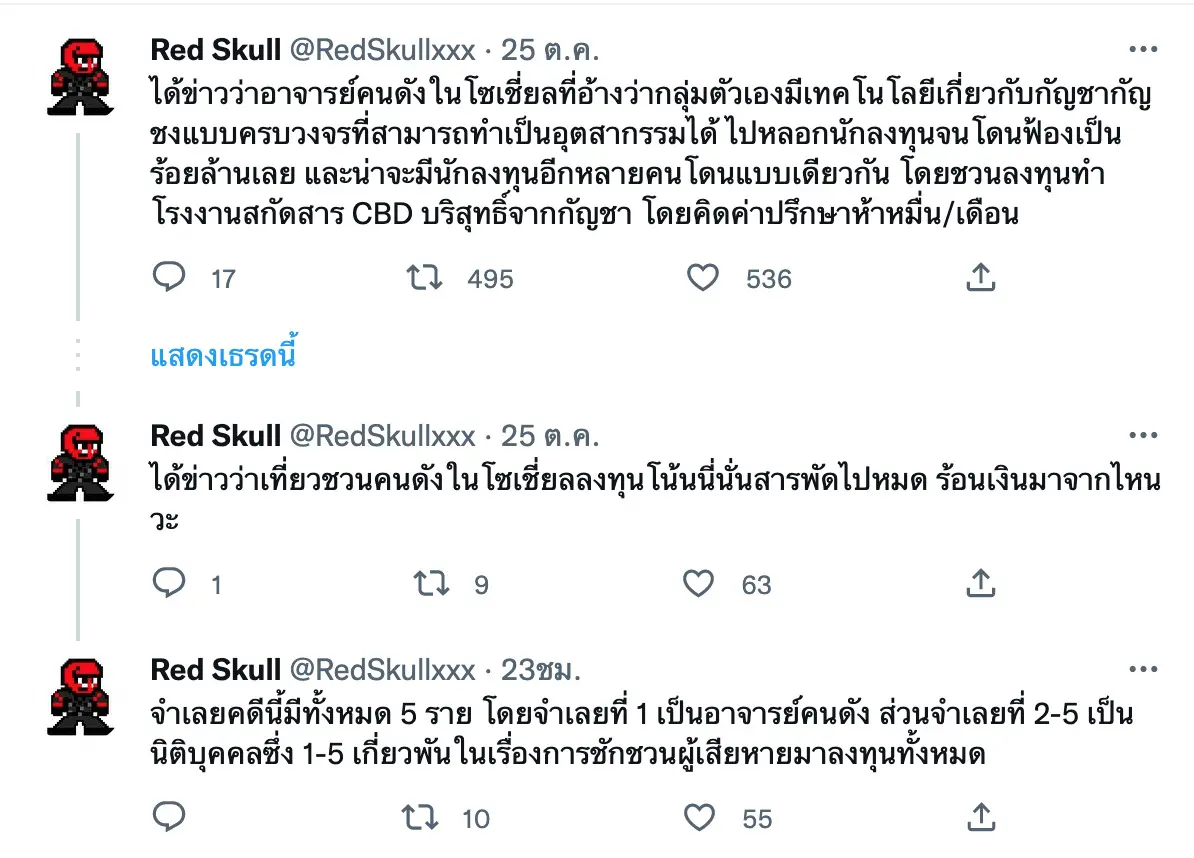Reply to the tweet with 1 reply

(167, 582)
